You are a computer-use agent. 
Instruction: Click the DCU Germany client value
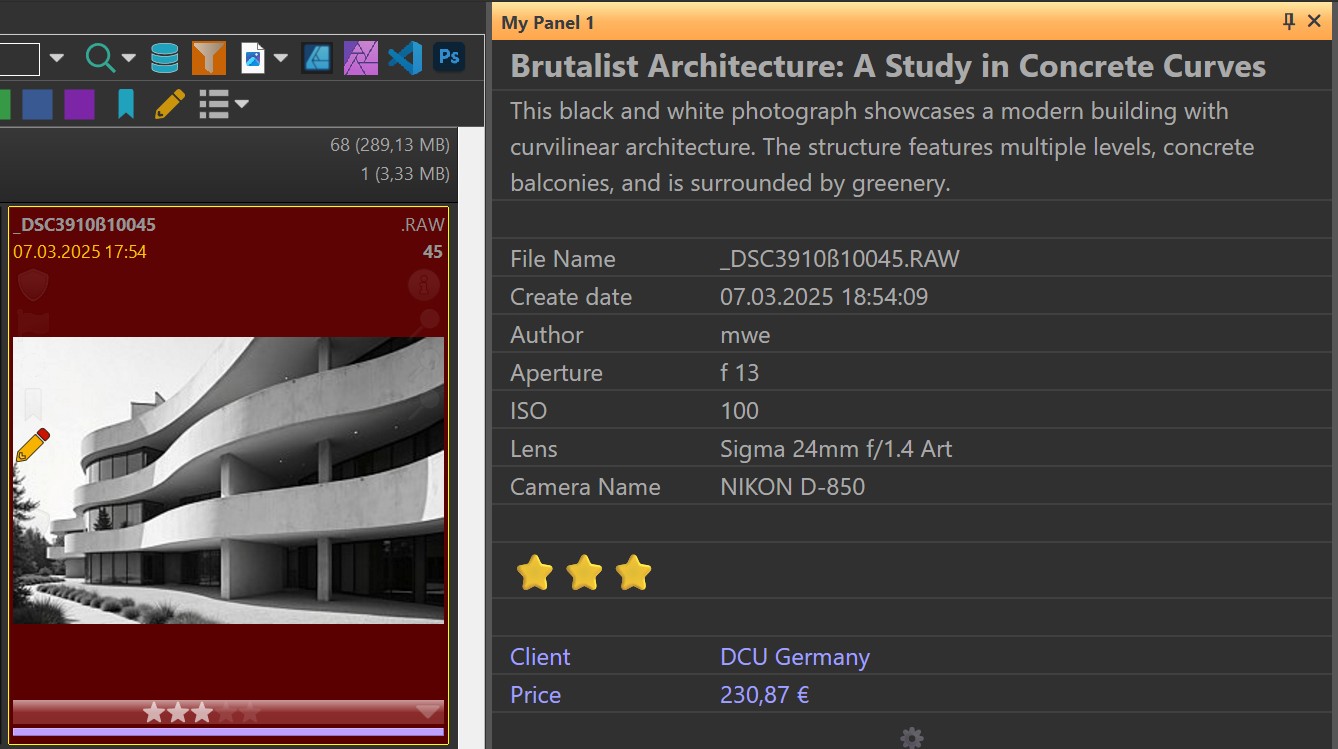(x=795, y=657)
